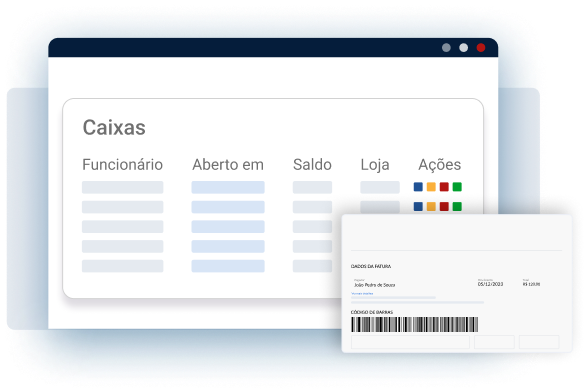Click yellow action square in second Caixas row
Image resolution: width=586 pixels, height=392 pixels.
(x=431, y=206)
